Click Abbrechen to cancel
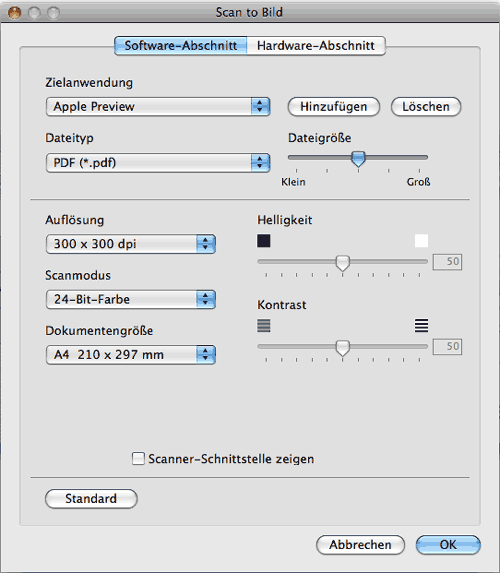 click(360, 545)
